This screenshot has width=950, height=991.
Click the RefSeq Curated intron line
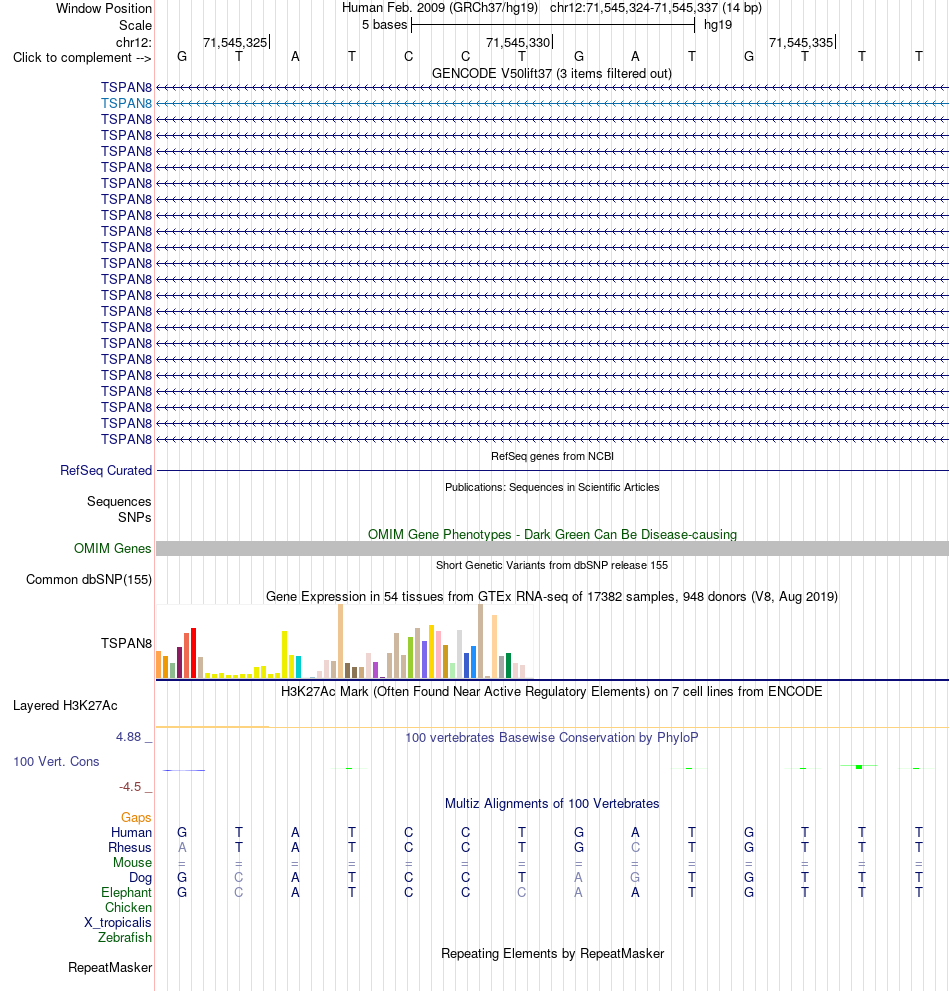(x=552, y=470)
